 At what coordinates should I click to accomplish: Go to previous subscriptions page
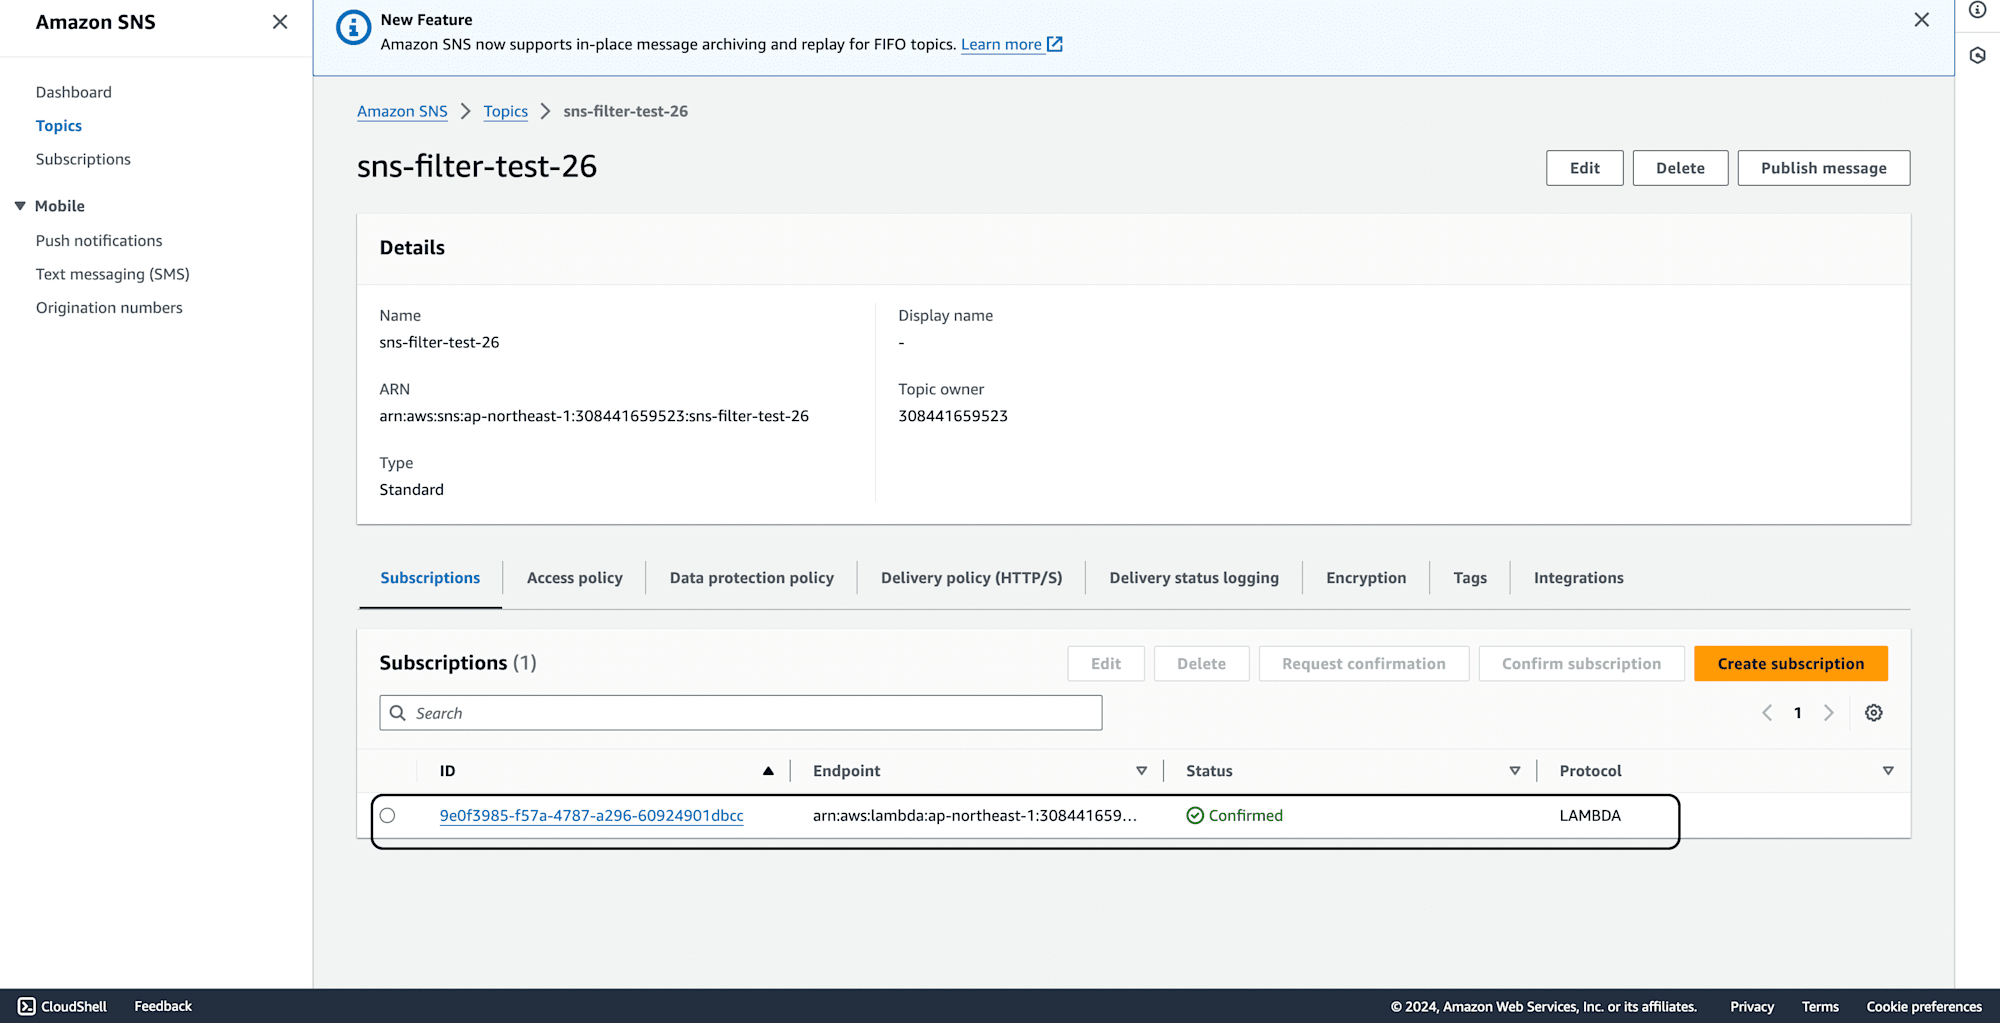[1767, 713]
